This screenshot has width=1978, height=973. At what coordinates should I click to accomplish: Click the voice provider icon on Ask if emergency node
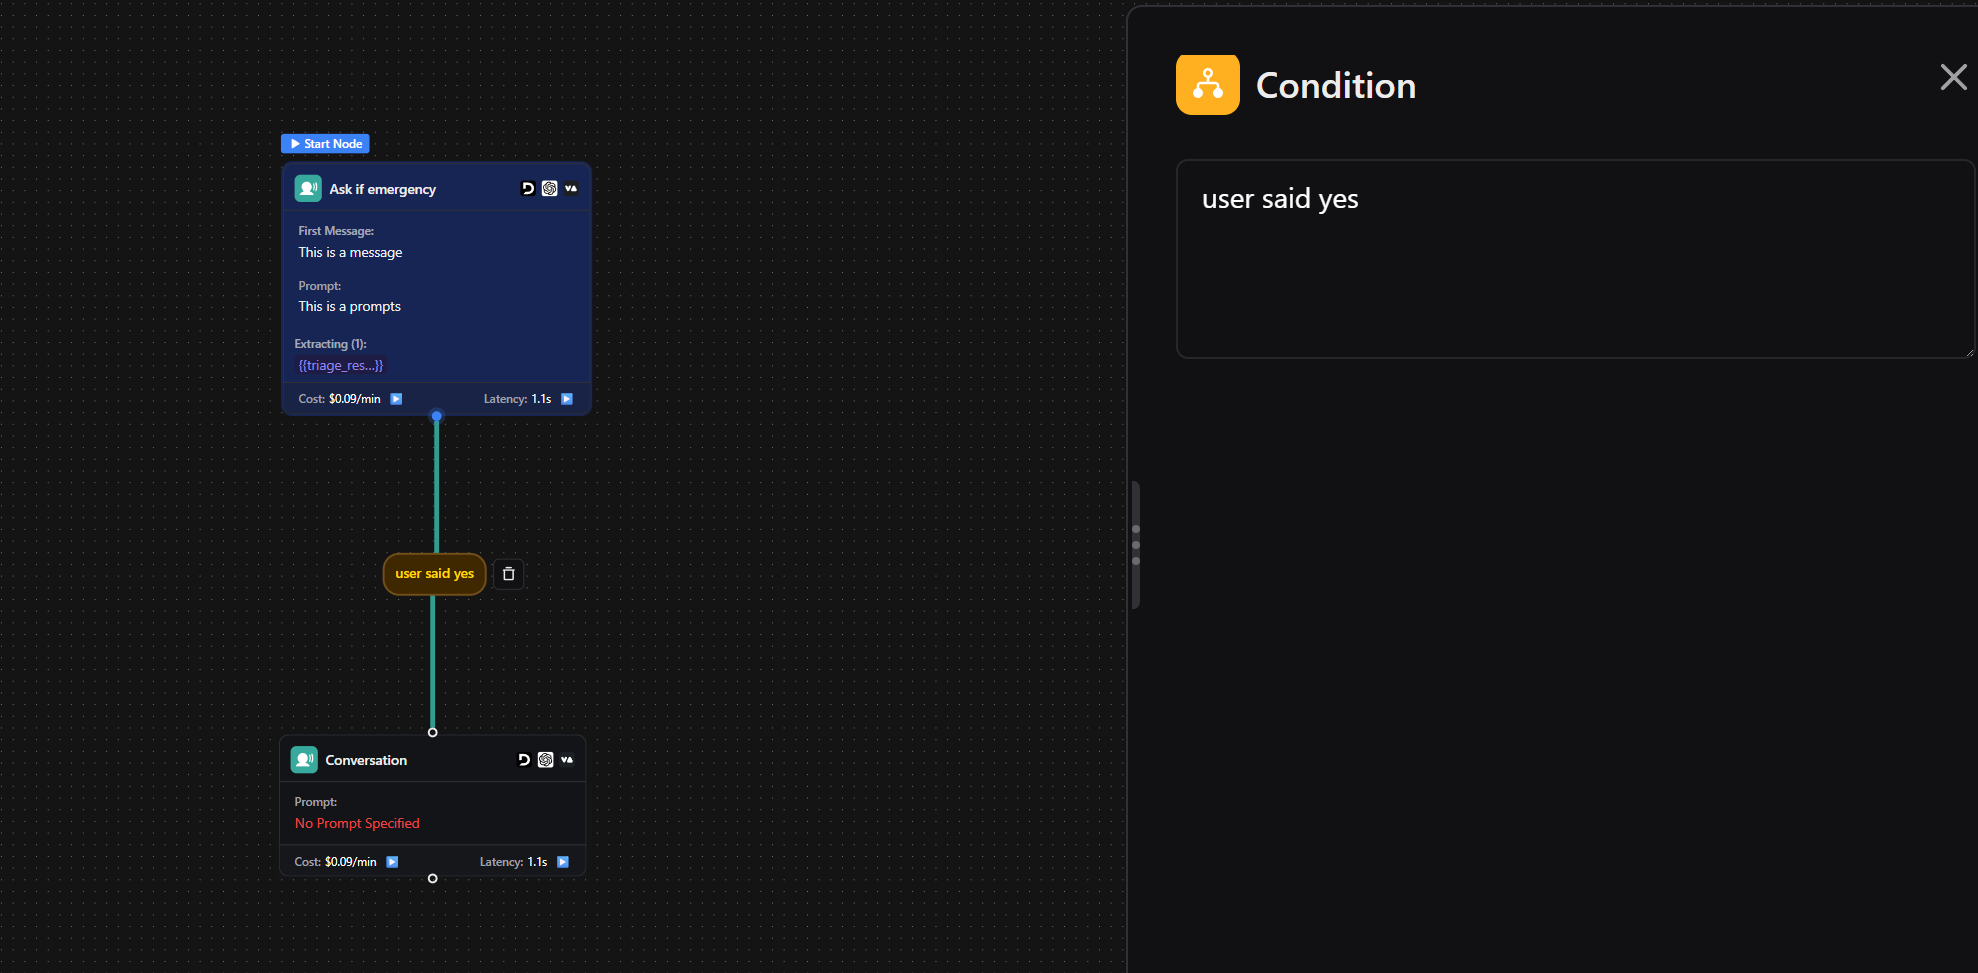(571, 188)
